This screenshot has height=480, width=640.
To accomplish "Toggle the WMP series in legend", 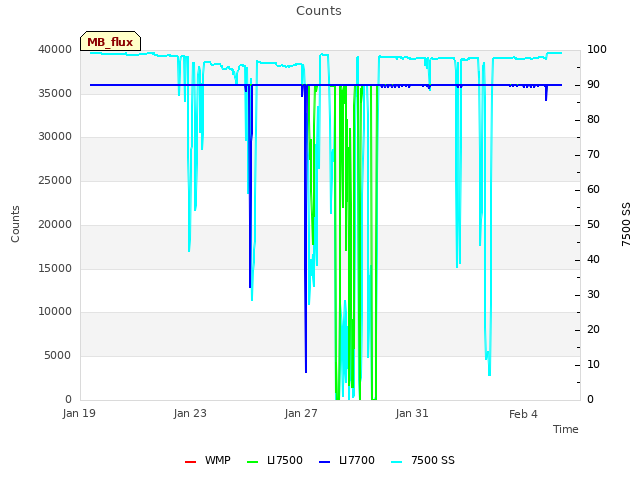I will tap(207, 460).
